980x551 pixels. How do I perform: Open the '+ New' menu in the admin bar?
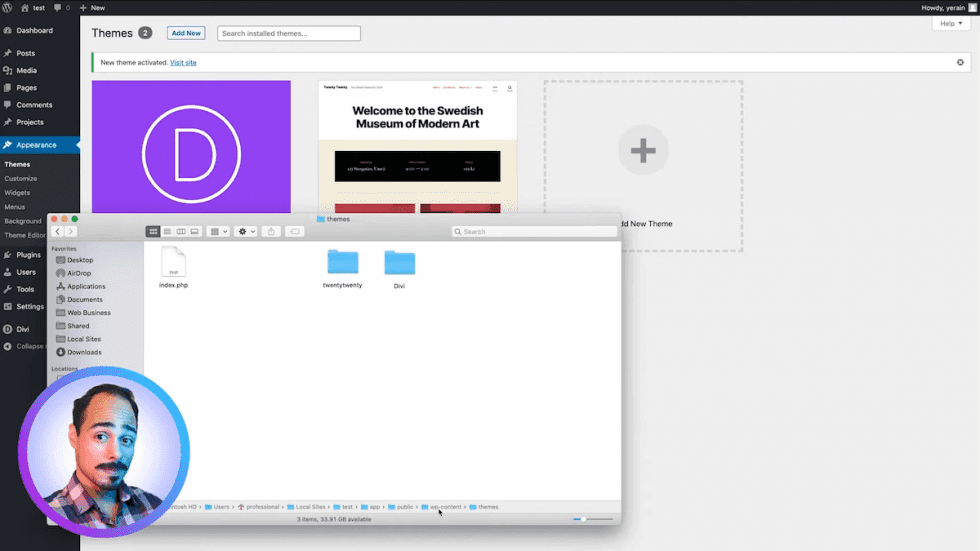[92, 7]
